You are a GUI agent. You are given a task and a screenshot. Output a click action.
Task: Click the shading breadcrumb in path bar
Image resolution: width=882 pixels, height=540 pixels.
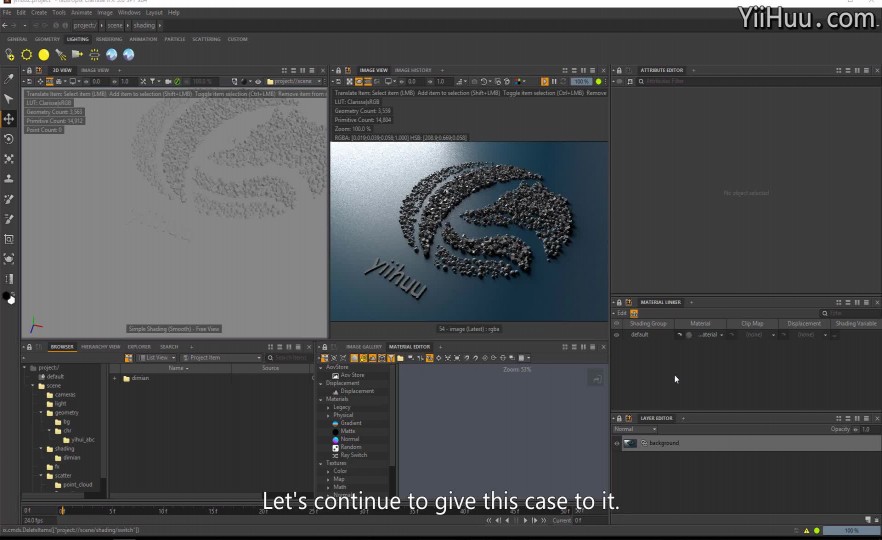point(144,25)
